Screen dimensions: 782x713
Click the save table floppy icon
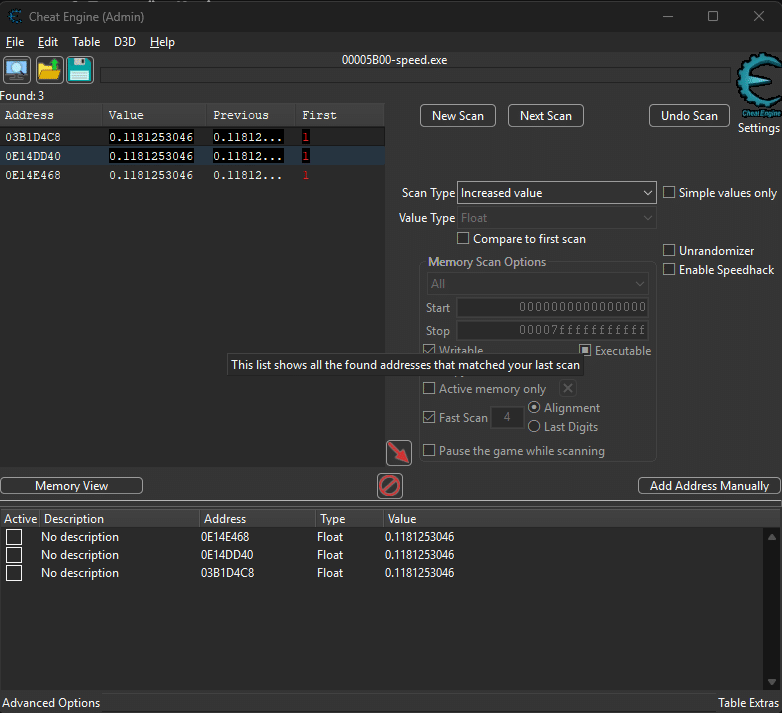point(80,70)
